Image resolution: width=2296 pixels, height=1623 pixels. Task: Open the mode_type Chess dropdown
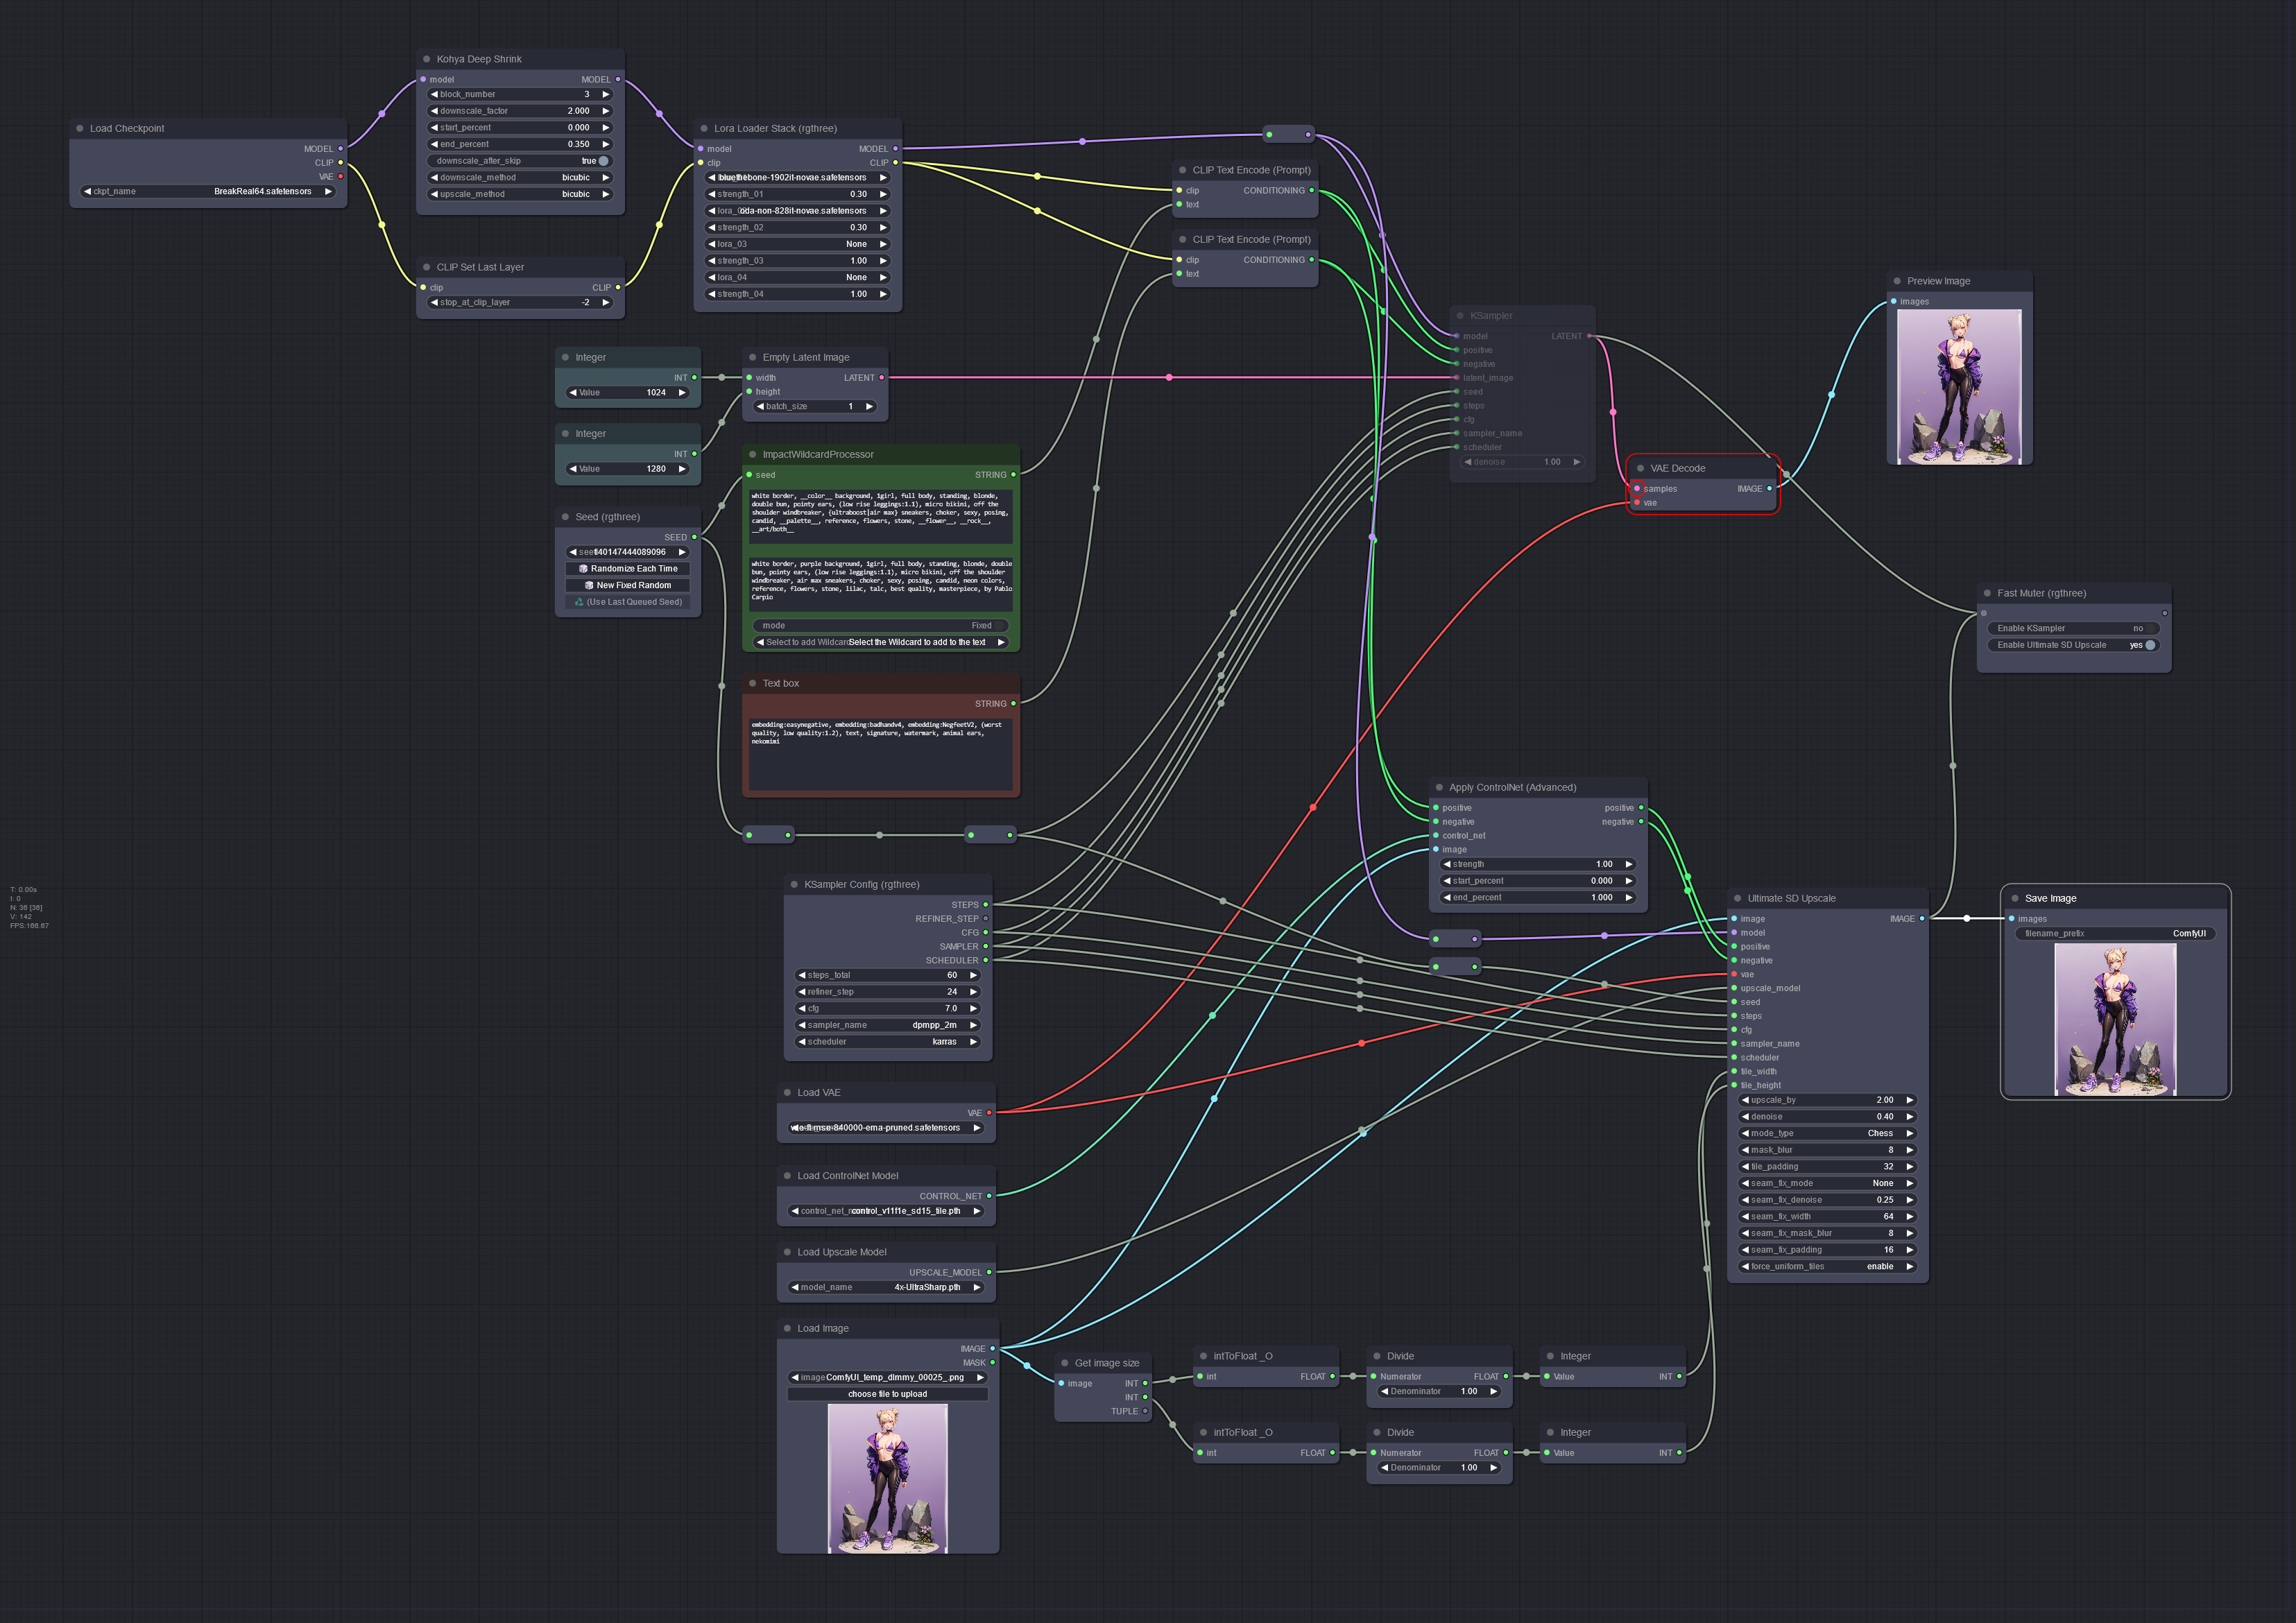click(1827, 1133)
